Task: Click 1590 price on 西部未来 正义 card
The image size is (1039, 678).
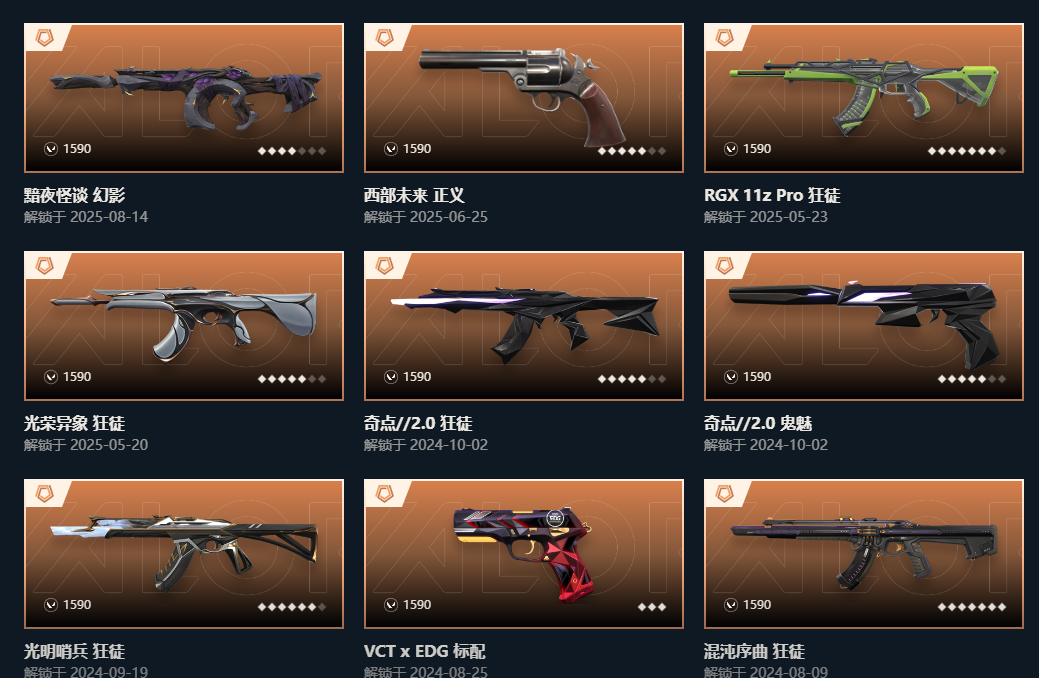Action: 417,149
